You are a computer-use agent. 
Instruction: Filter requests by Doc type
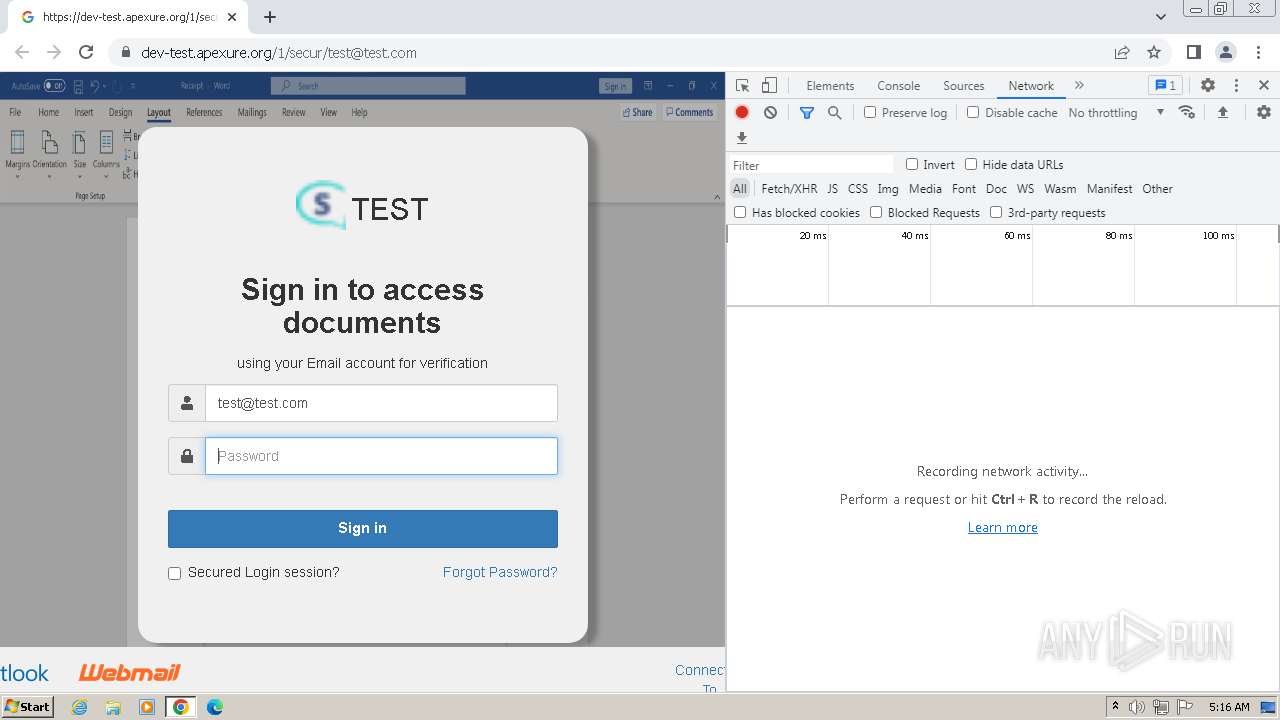996,188
